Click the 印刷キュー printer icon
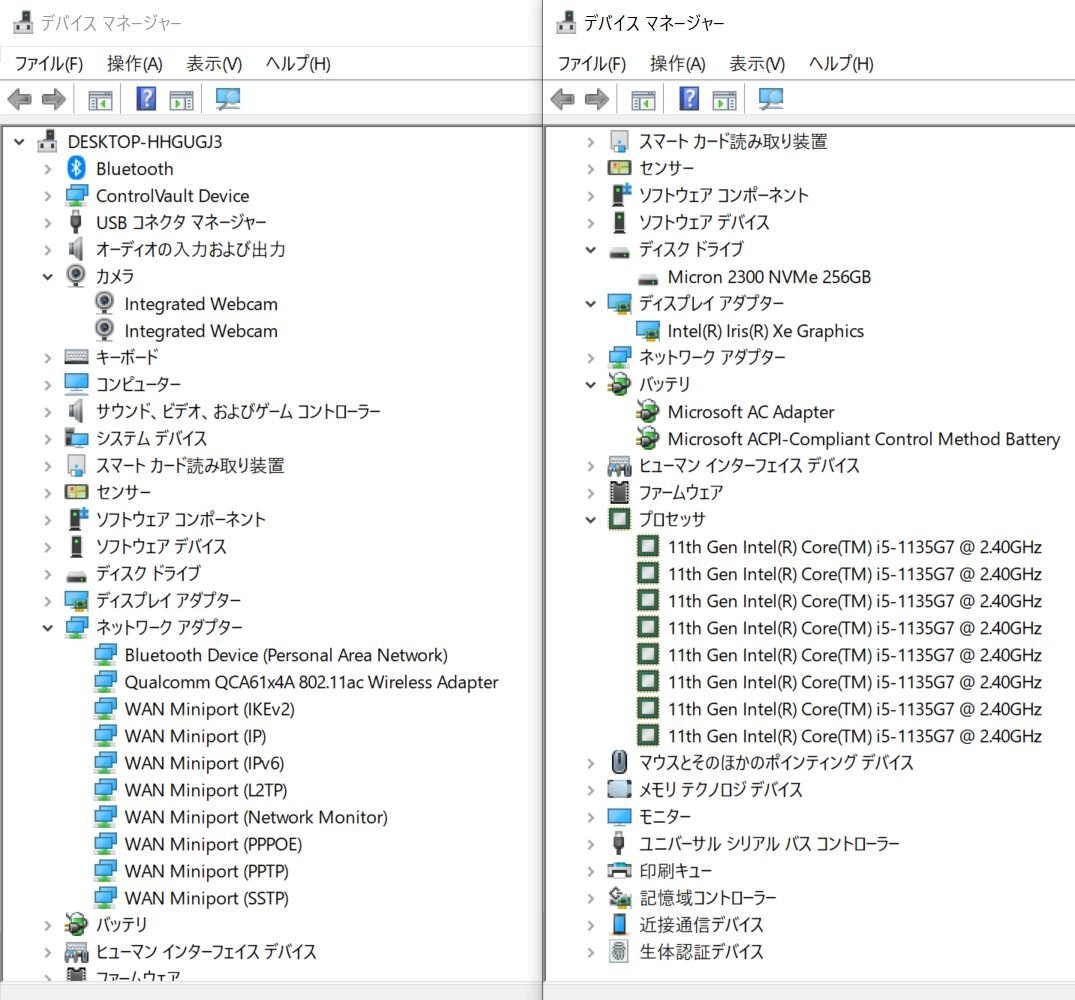 [619, 870]
